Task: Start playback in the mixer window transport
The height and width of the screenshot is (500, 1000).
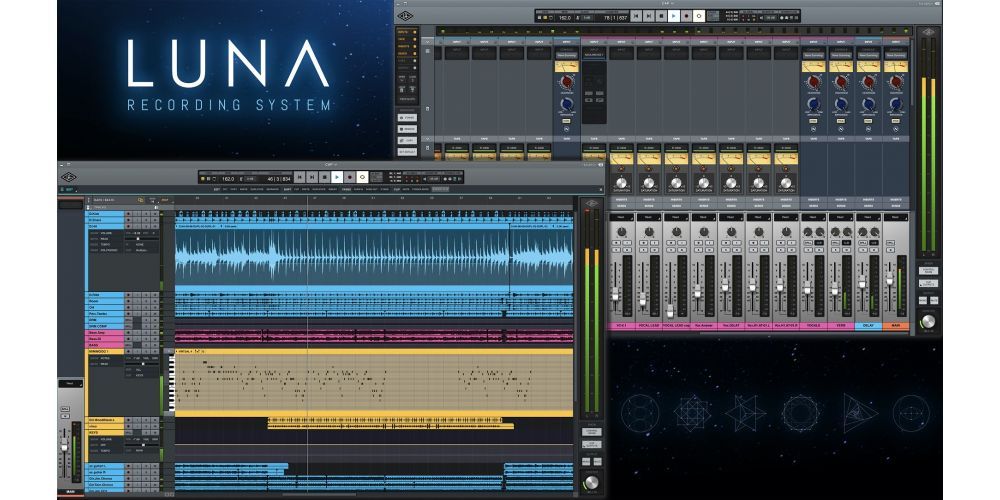Action: coord(673,16)
